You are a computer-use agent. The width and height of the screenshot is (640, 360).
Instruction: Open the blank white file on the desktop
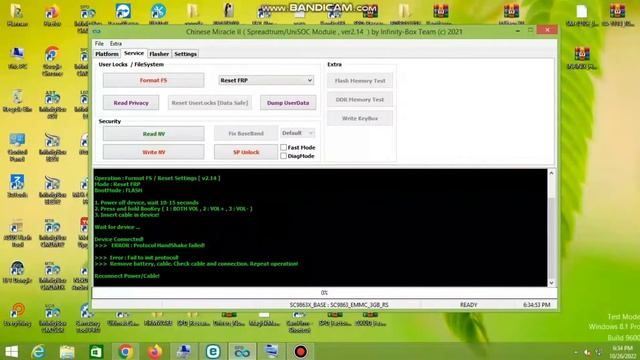click(x=582, y=16)
